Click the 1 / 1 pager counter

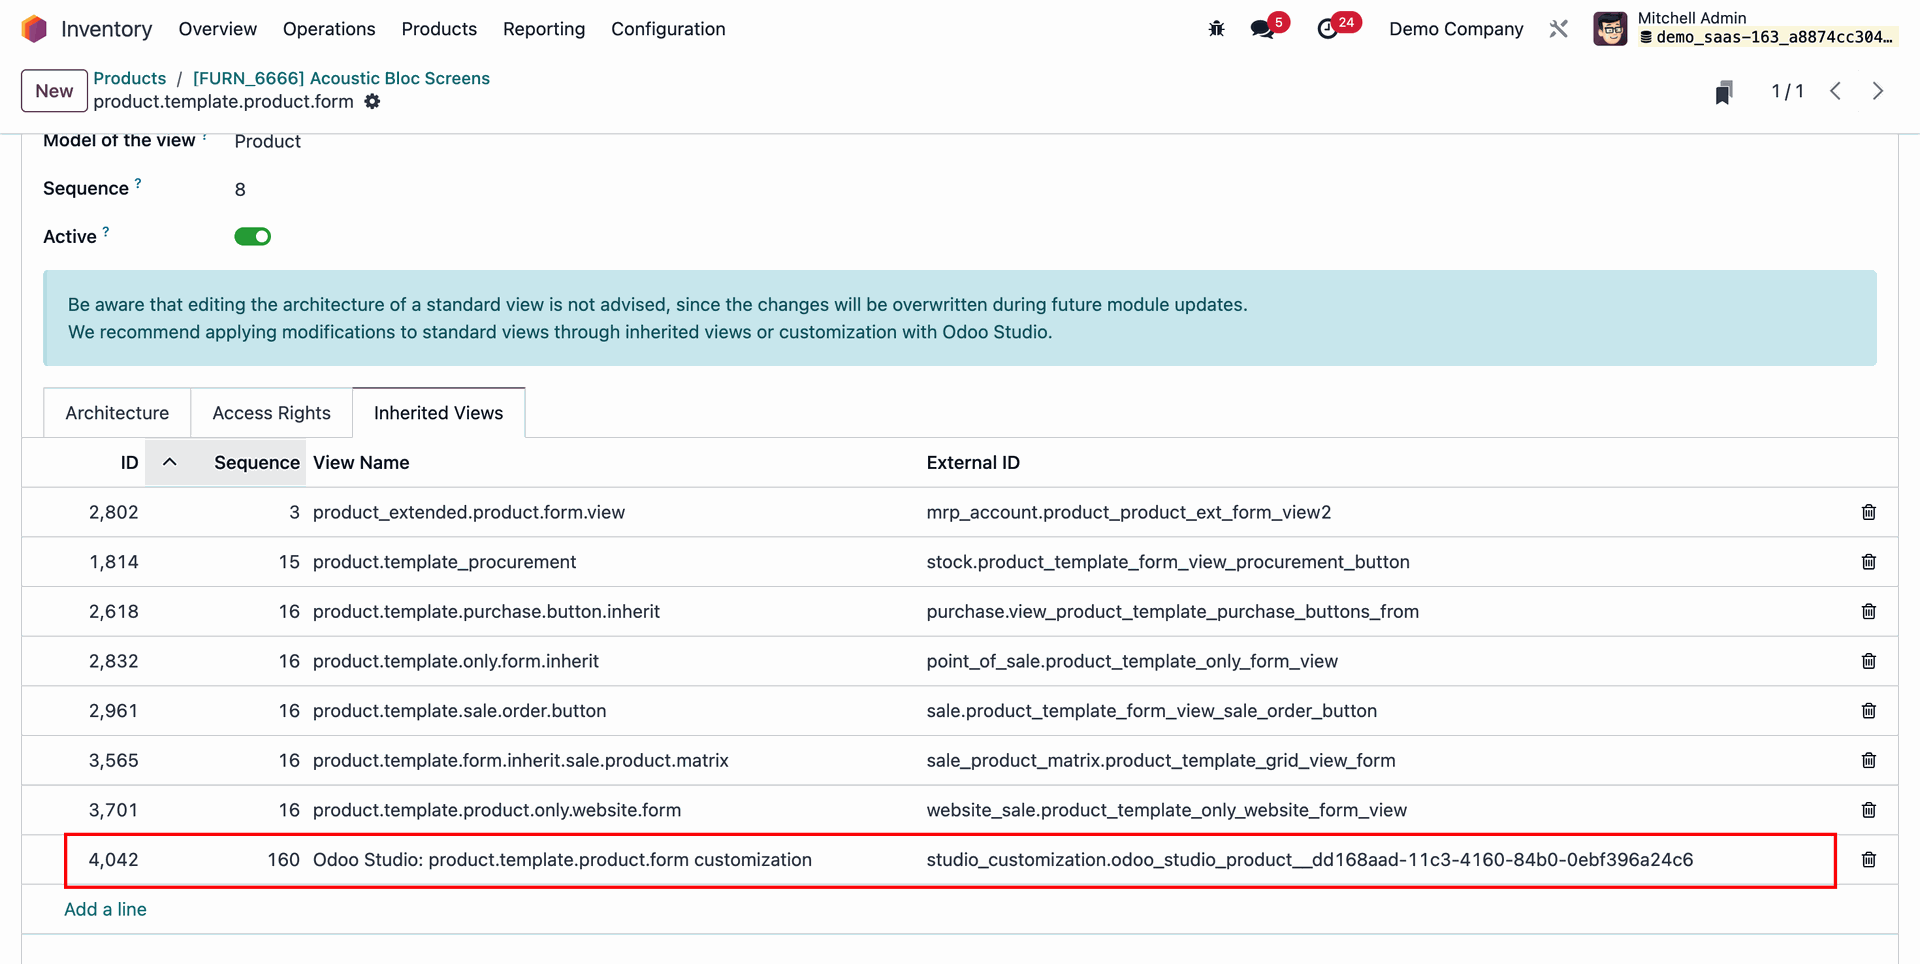[1787, 91]
